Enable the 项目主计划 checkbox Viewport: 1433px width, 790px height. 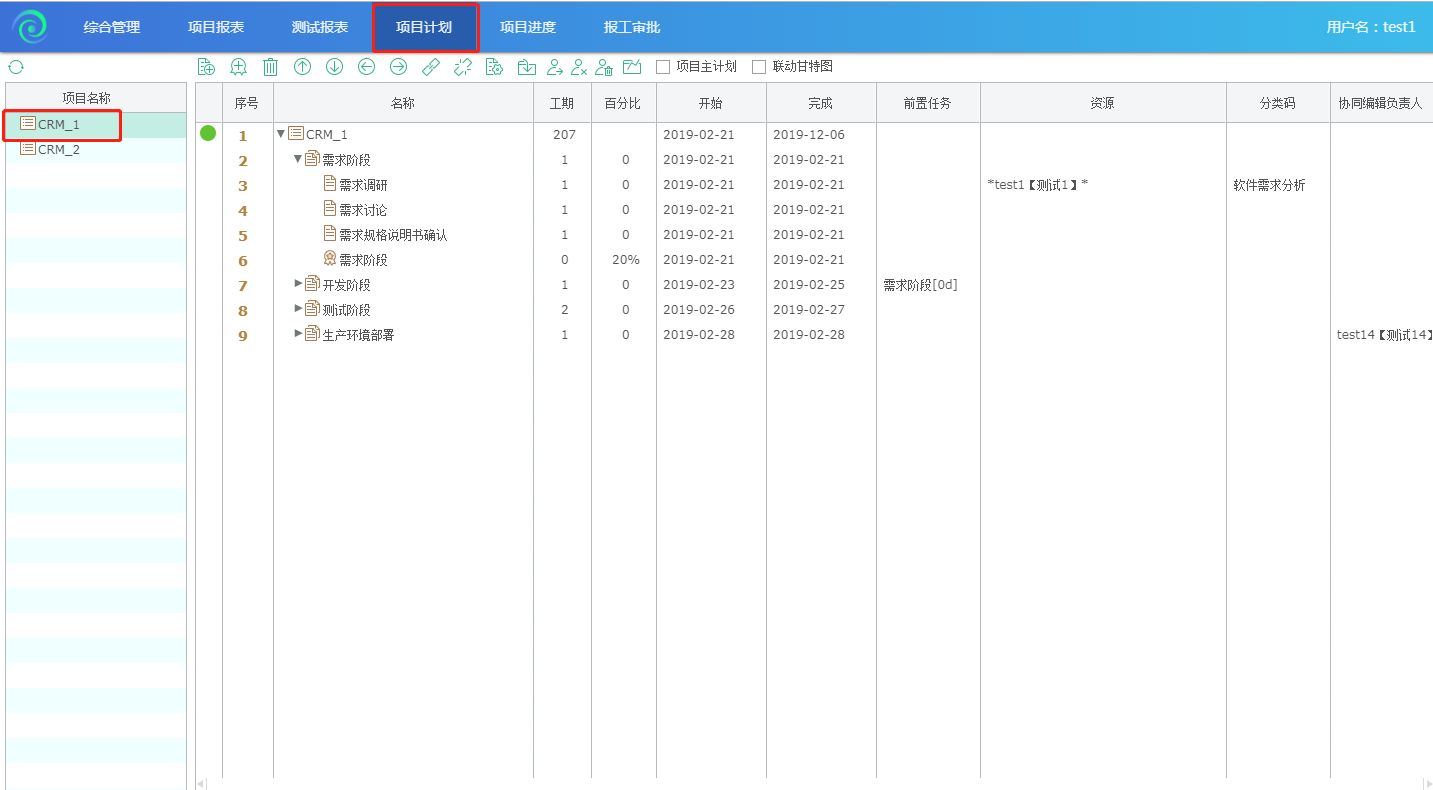point(663,67)
